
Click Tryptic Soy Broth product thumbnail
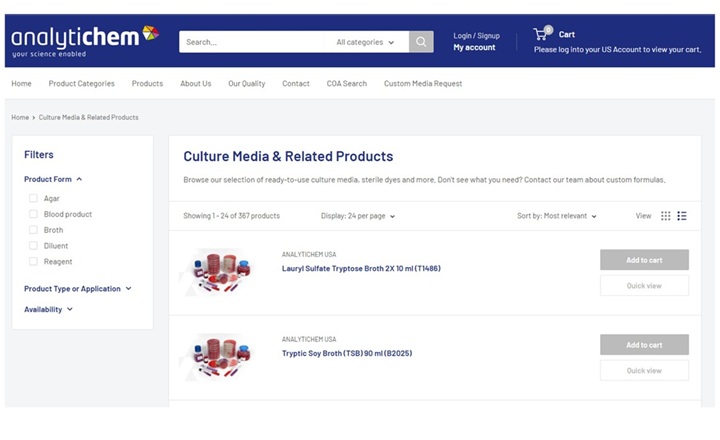(x=218, y=357)
